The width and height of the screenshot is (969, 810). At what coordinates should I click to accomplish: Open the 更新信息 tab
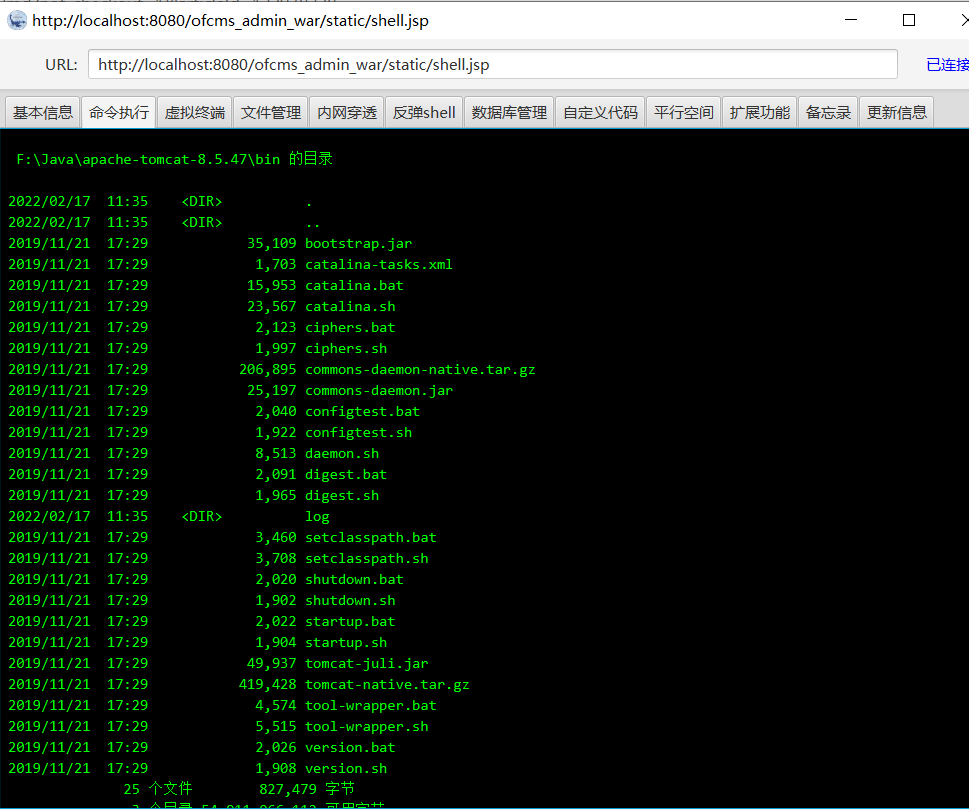pyautogui.click(x=897, y=112)
